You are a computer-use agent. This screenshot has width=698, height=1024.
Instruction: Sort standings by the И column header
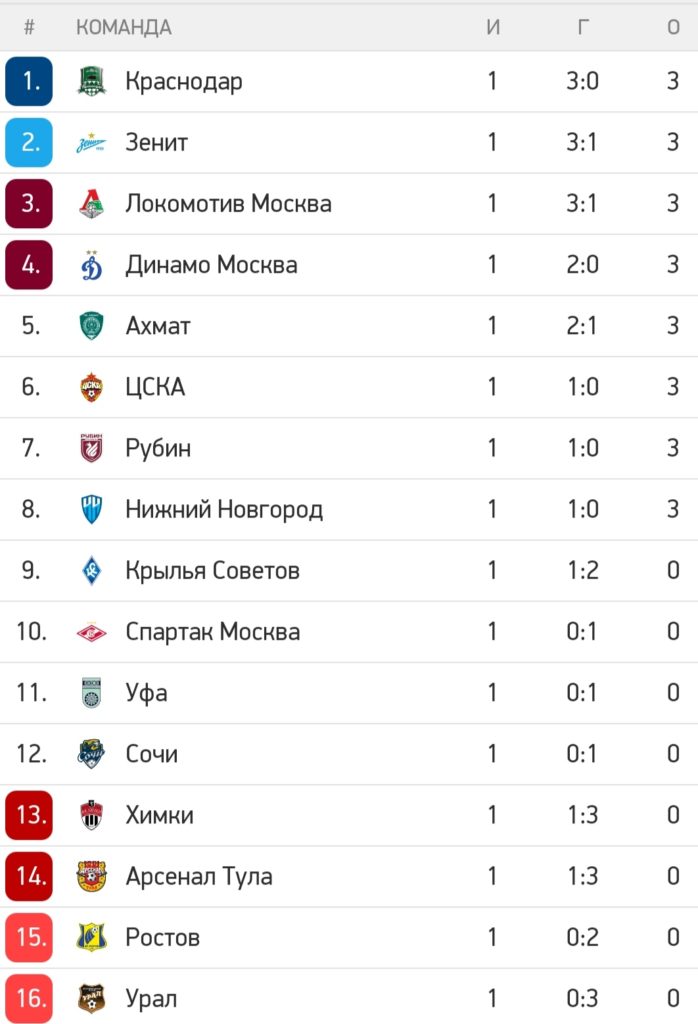493,27
